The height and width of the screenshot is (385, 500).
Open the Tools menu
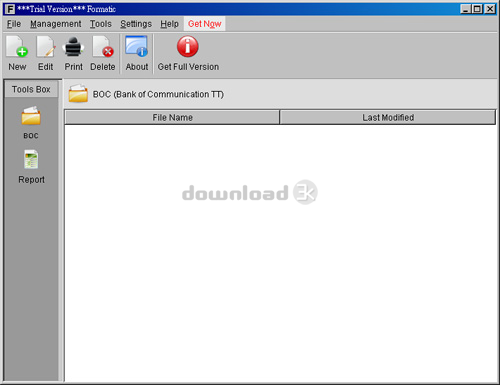pos(101,24)
